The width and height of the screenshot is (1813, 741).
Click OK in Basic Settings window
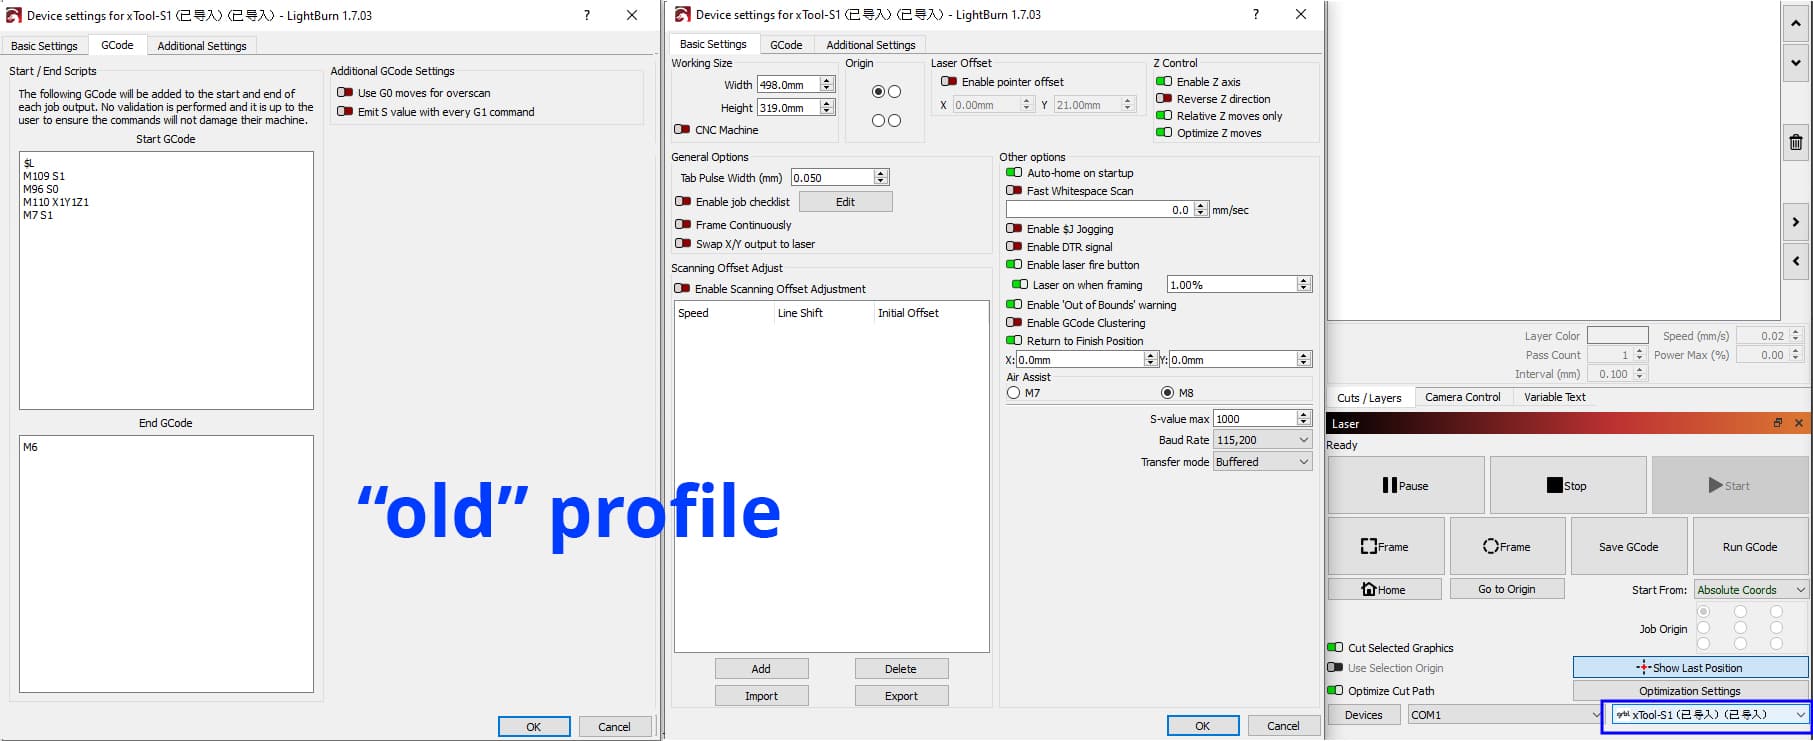(x=1203, y=726)
